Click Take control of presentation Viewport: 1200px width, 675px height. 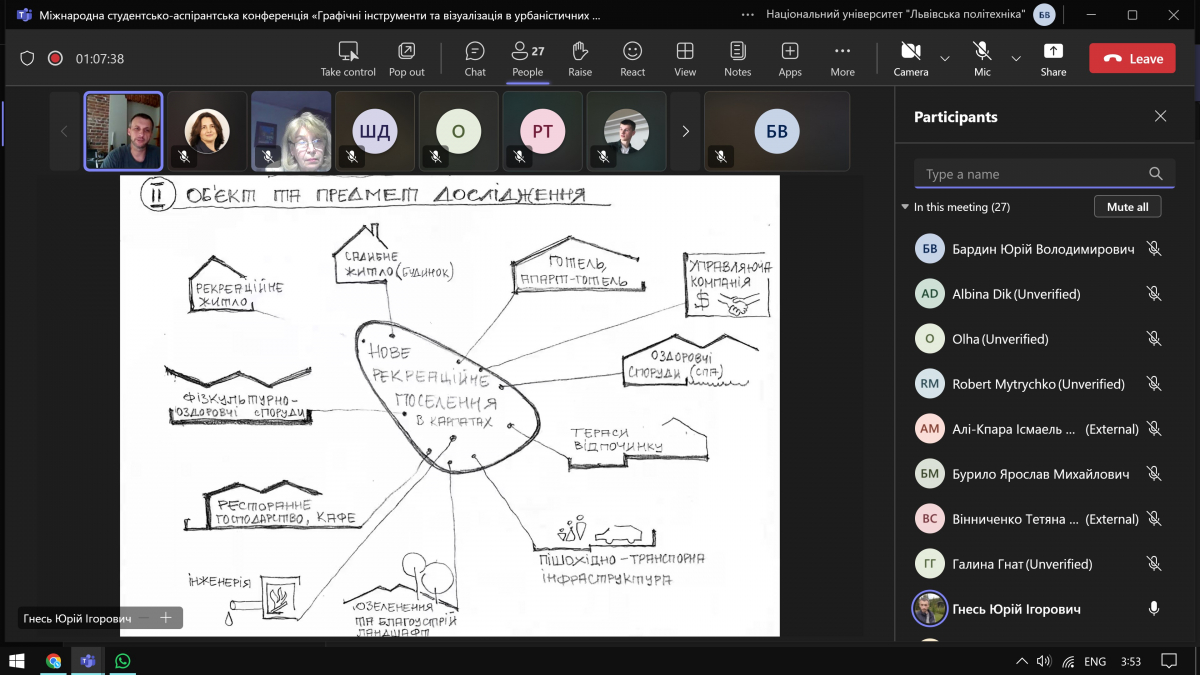tap(348, 58)
